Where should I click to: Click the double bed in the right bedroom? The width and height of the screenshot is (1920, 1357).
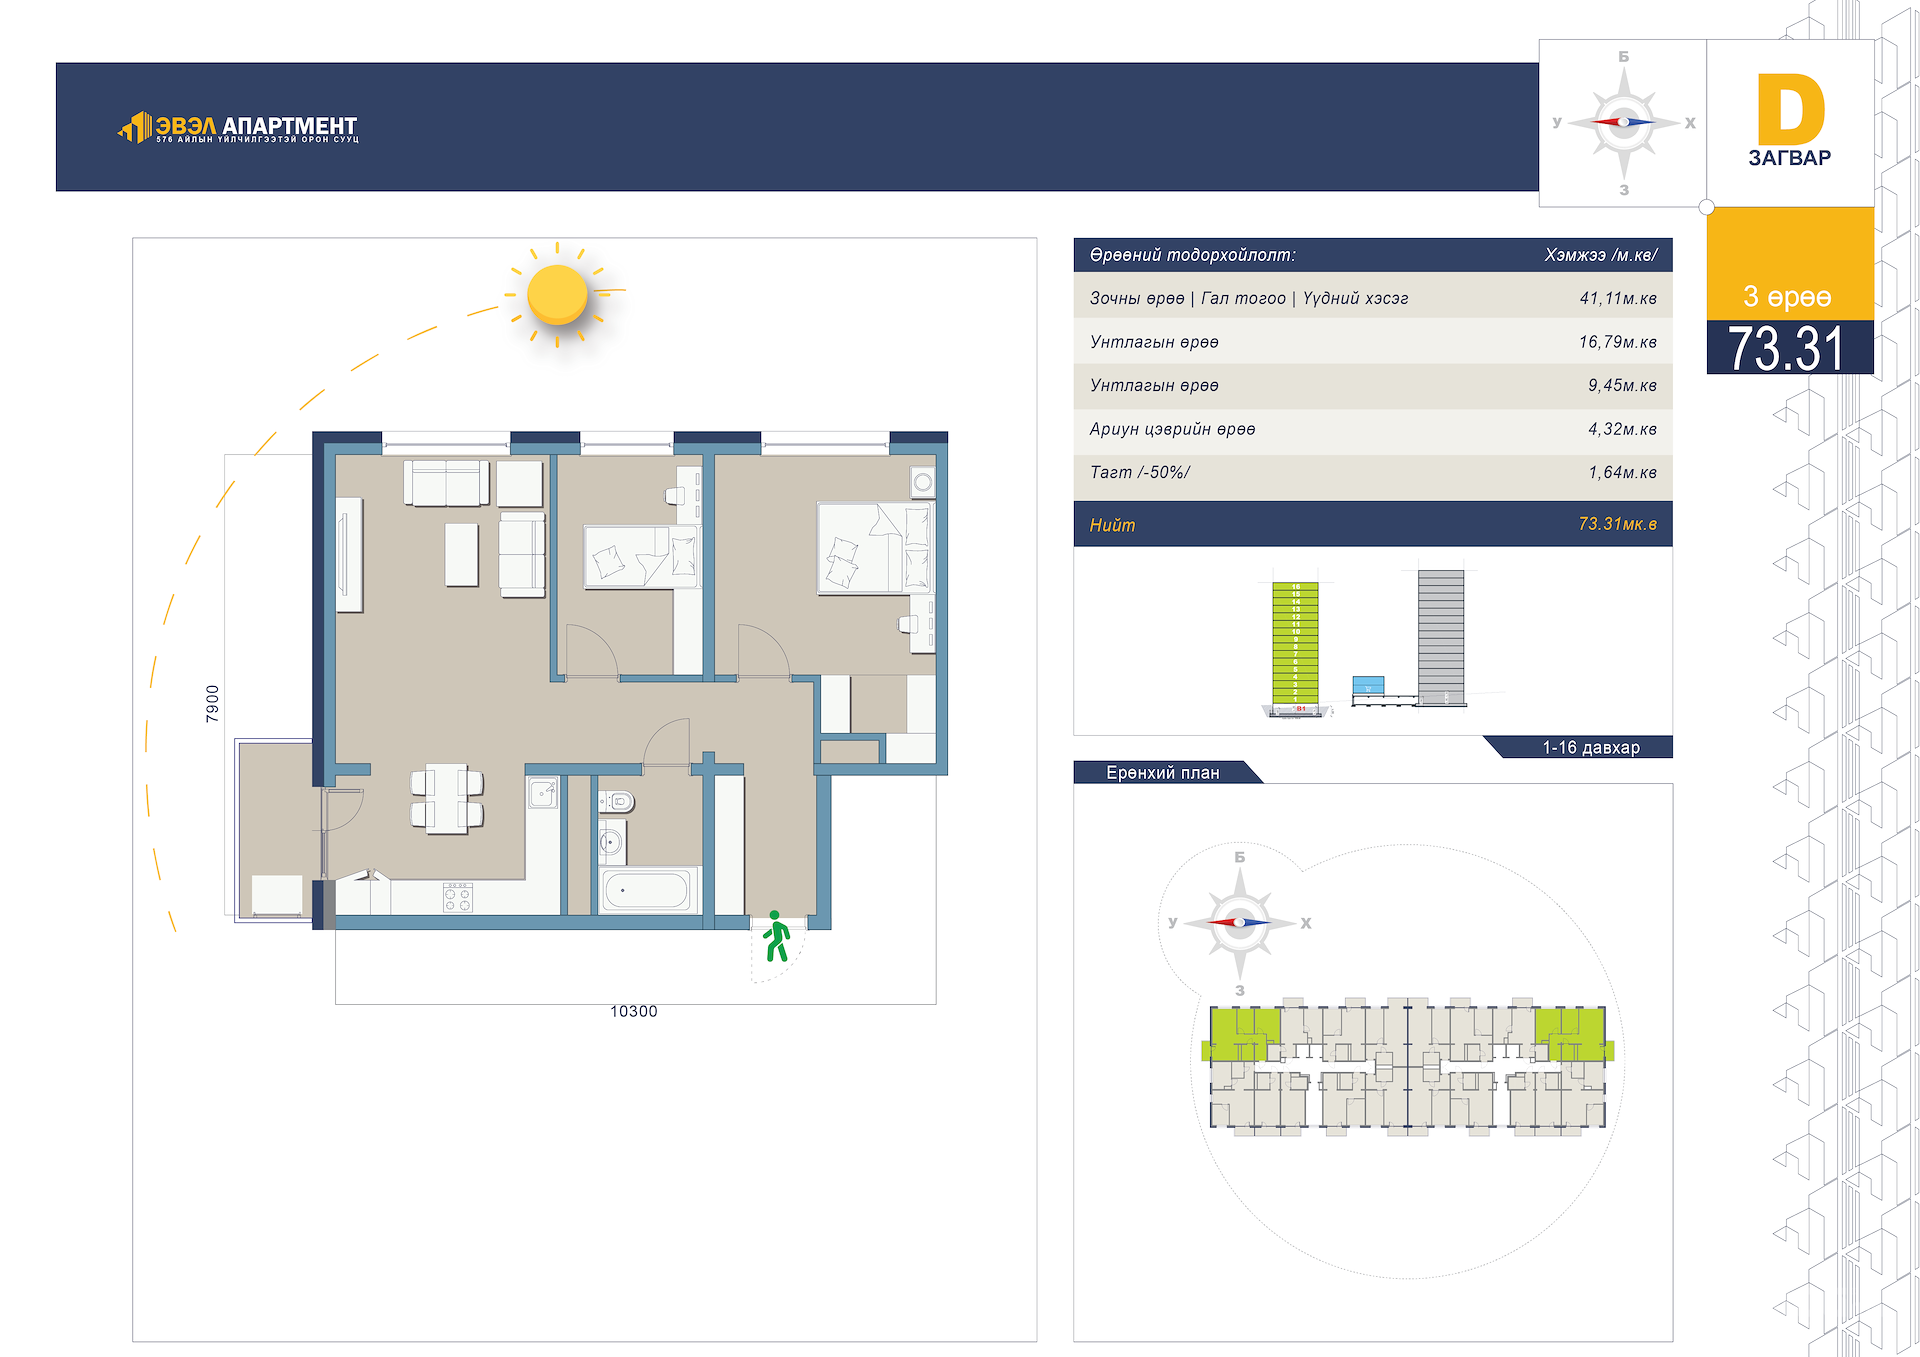pyautogui.click(x=875, y=548)
